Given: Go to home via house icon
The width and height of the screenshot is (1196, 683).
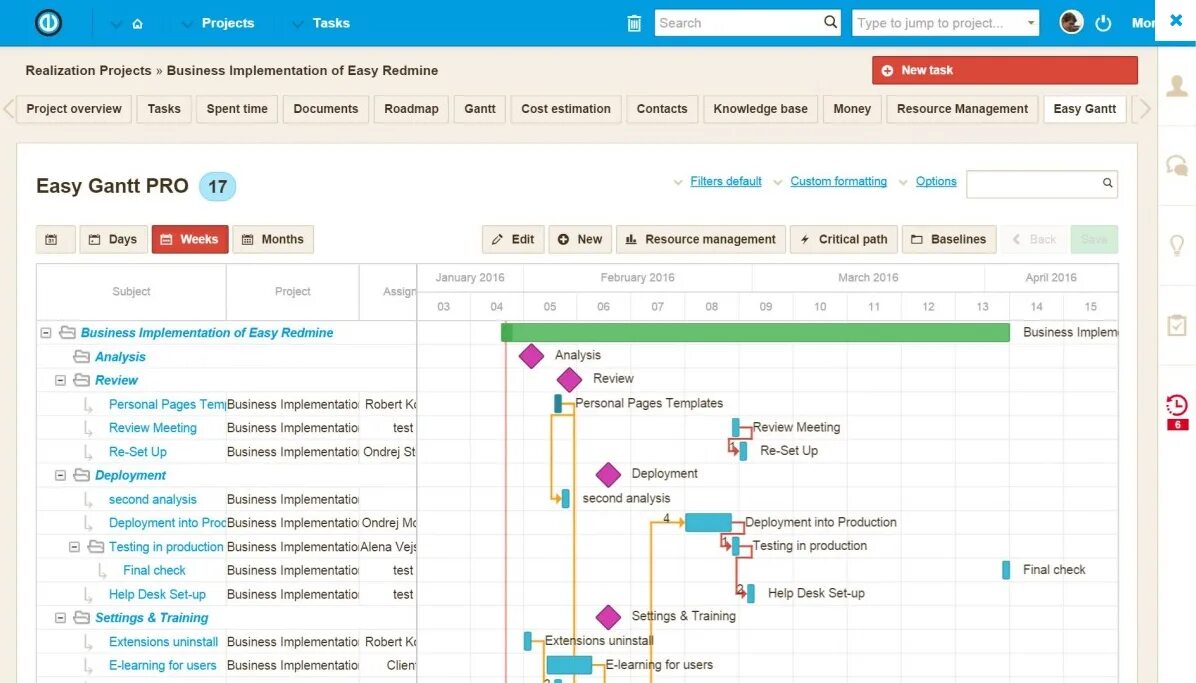Looking at the screenshot, I should point(137,24).
